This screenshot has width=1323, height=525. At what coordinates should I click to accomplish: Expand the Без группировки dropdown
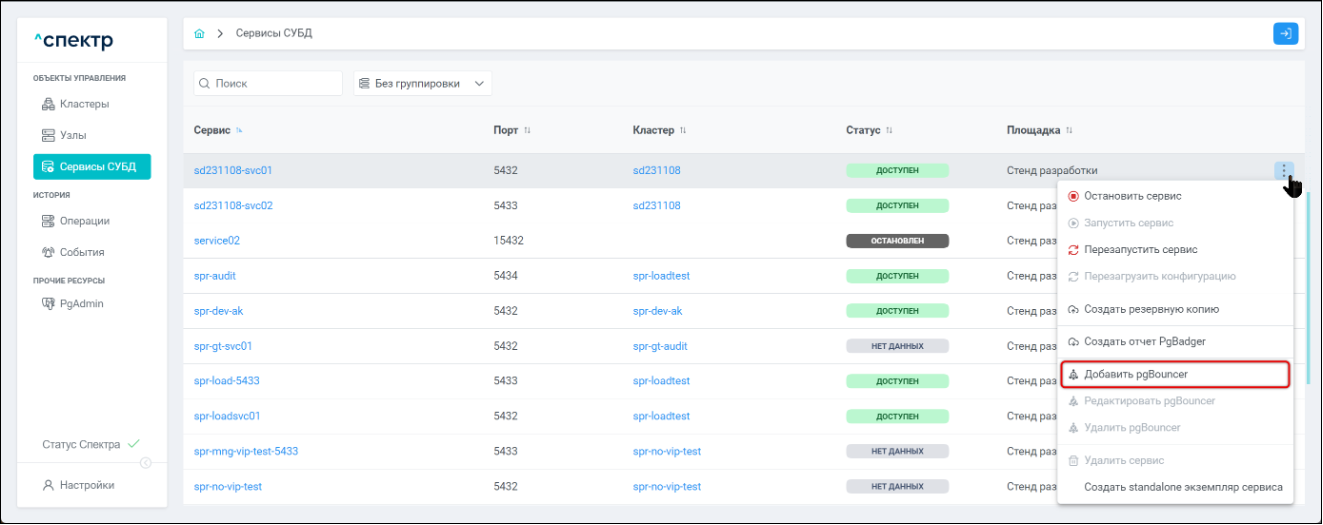(422, 84)
